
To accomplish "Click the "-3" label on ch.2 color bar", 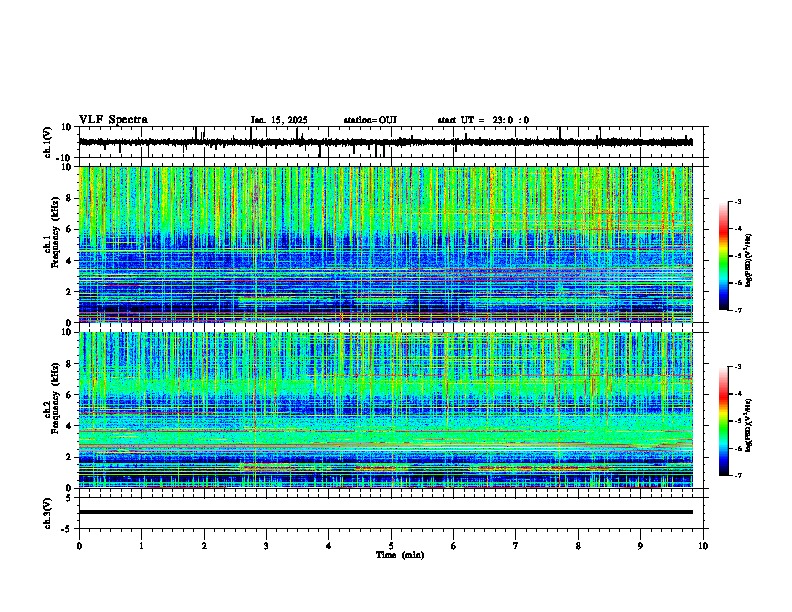I will click(x=737, y=367).
